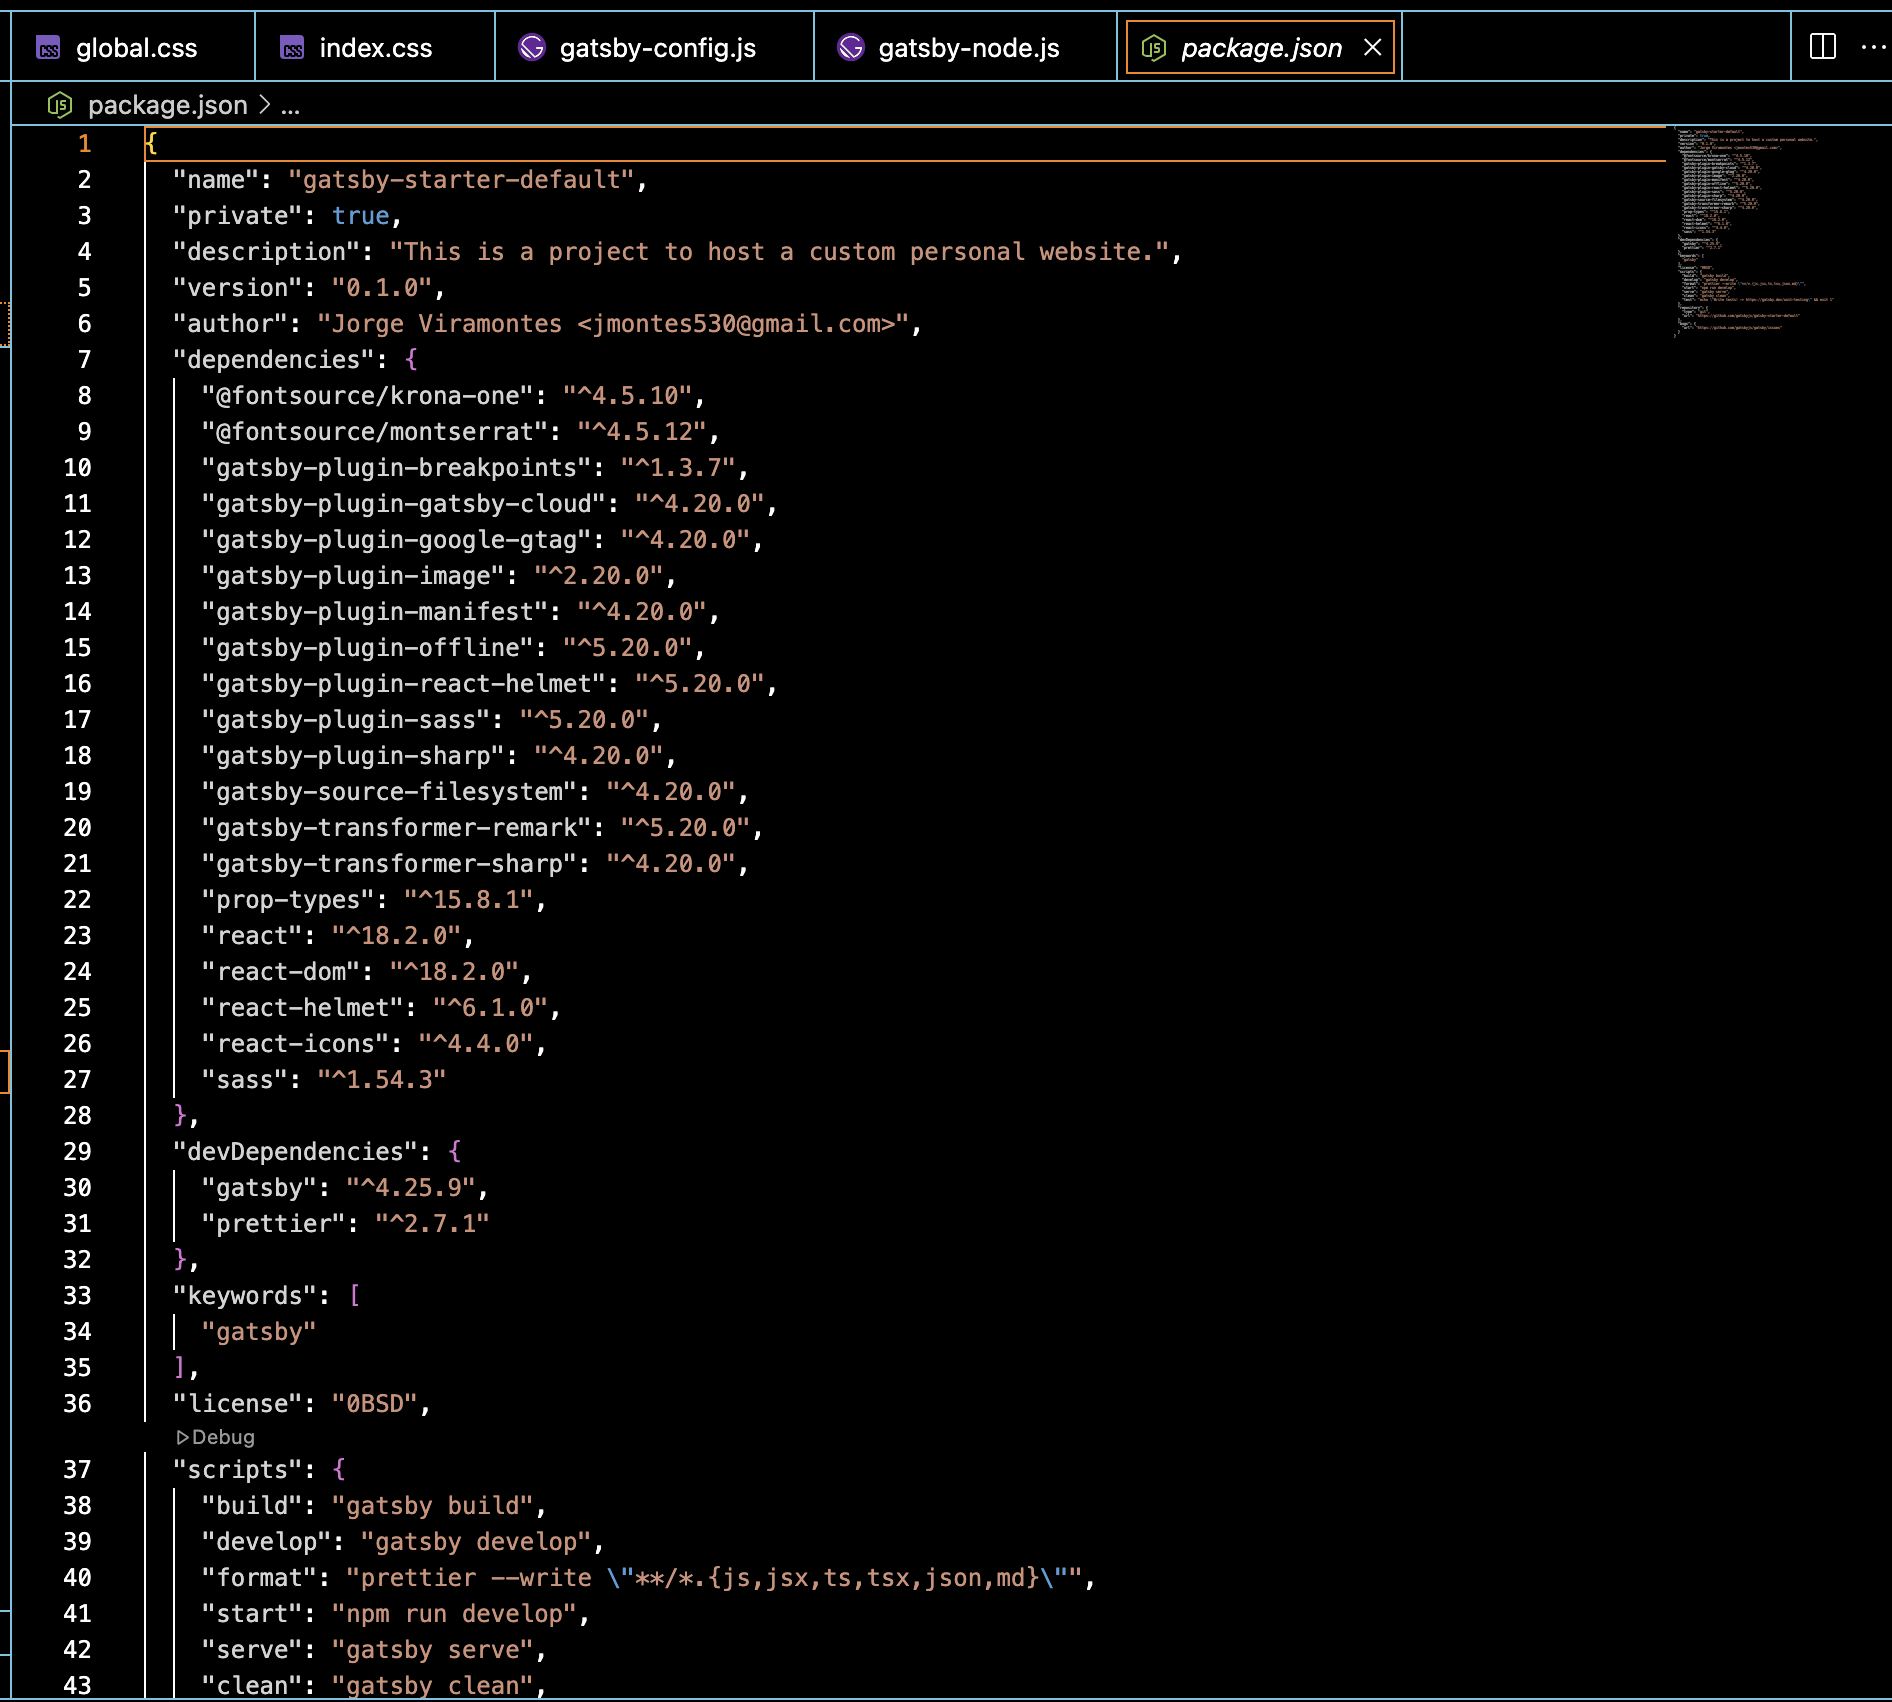Open the More Actions ellipsis menu

tap(1873, 45)
